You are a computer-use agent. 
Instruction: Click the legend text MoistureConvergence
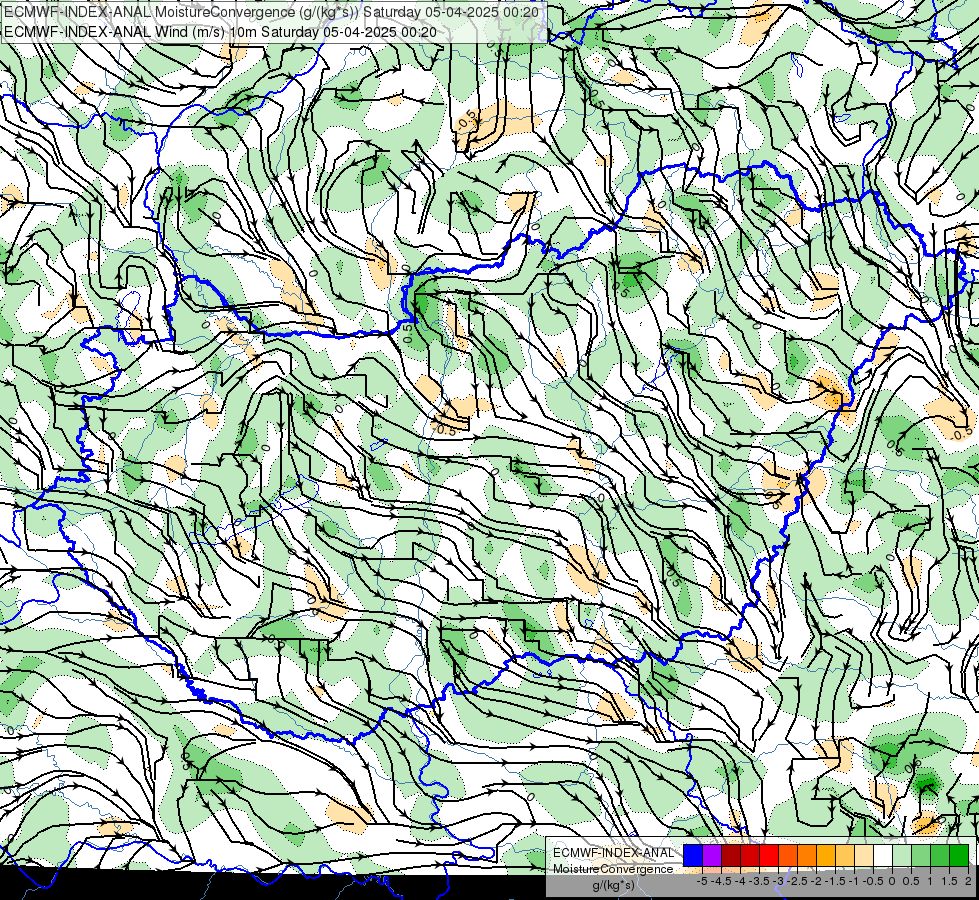click(613, 869)
